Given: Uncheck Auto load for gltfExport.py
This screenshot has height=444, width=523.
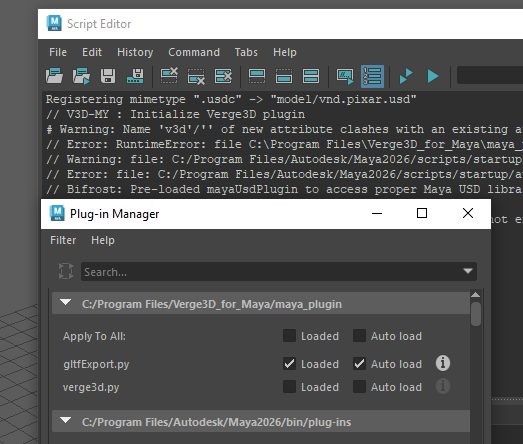Looking at the screenshot, I should [359, 364].
